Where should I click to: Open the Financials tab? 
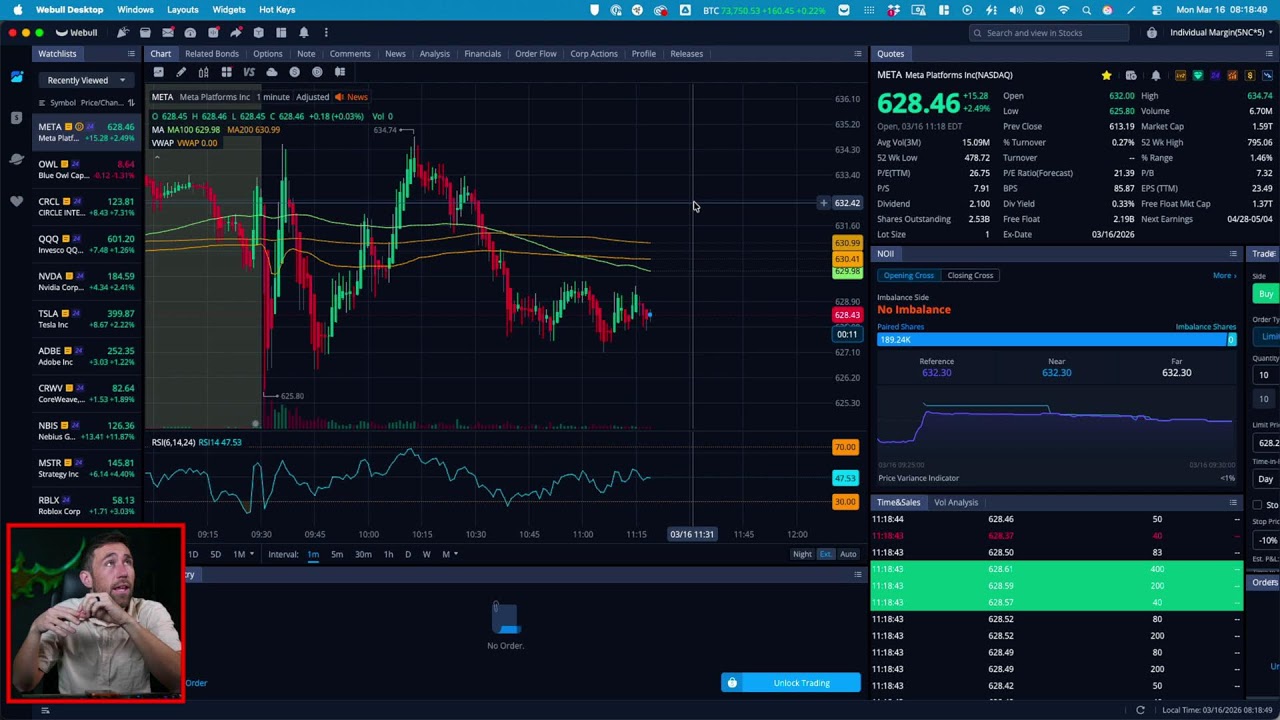pos(482,54)
